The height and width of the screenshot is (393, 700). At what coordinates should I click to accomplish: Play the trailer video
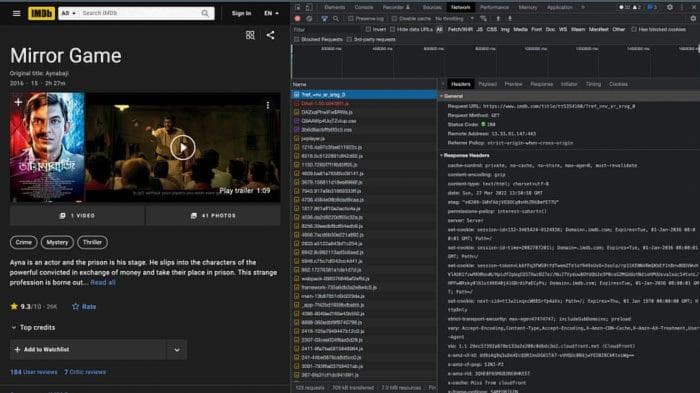tap(183, 147)
